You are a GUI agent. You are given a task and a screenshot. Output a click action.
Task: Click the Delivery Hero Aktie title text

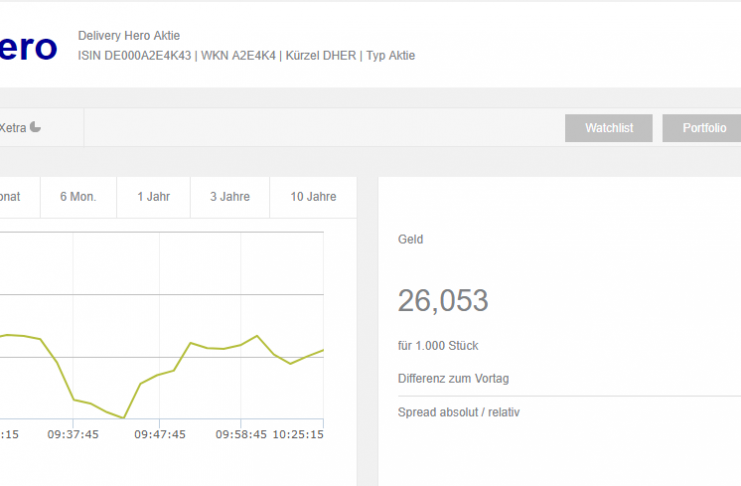pyautogui.click(x=129, y=35)
